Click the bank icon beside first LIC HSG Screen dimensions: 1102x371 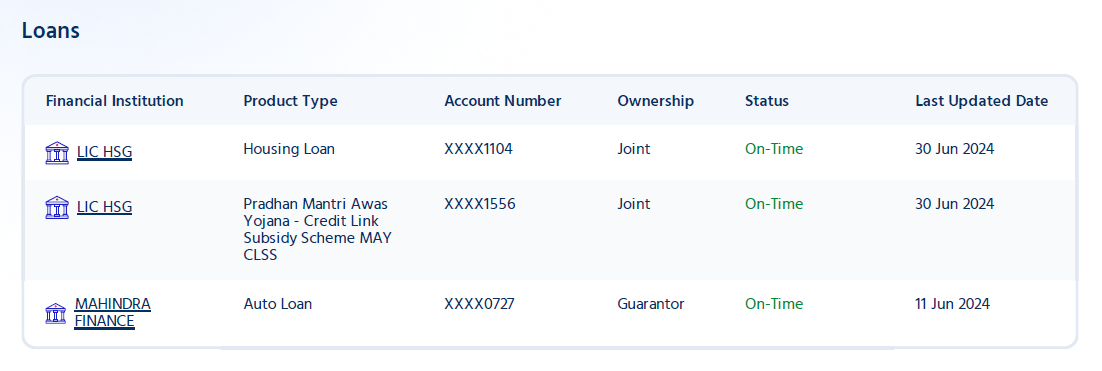(x=57, y=152)
